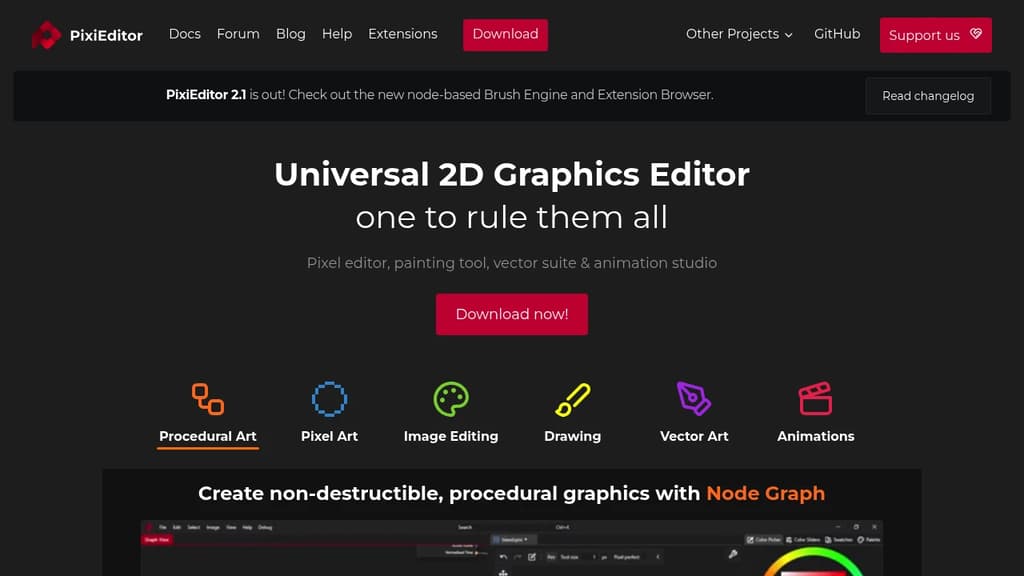Click the Color Picker tab in the preview
The width and height of the screenshot is (1024, 576).
pos(764,539)
